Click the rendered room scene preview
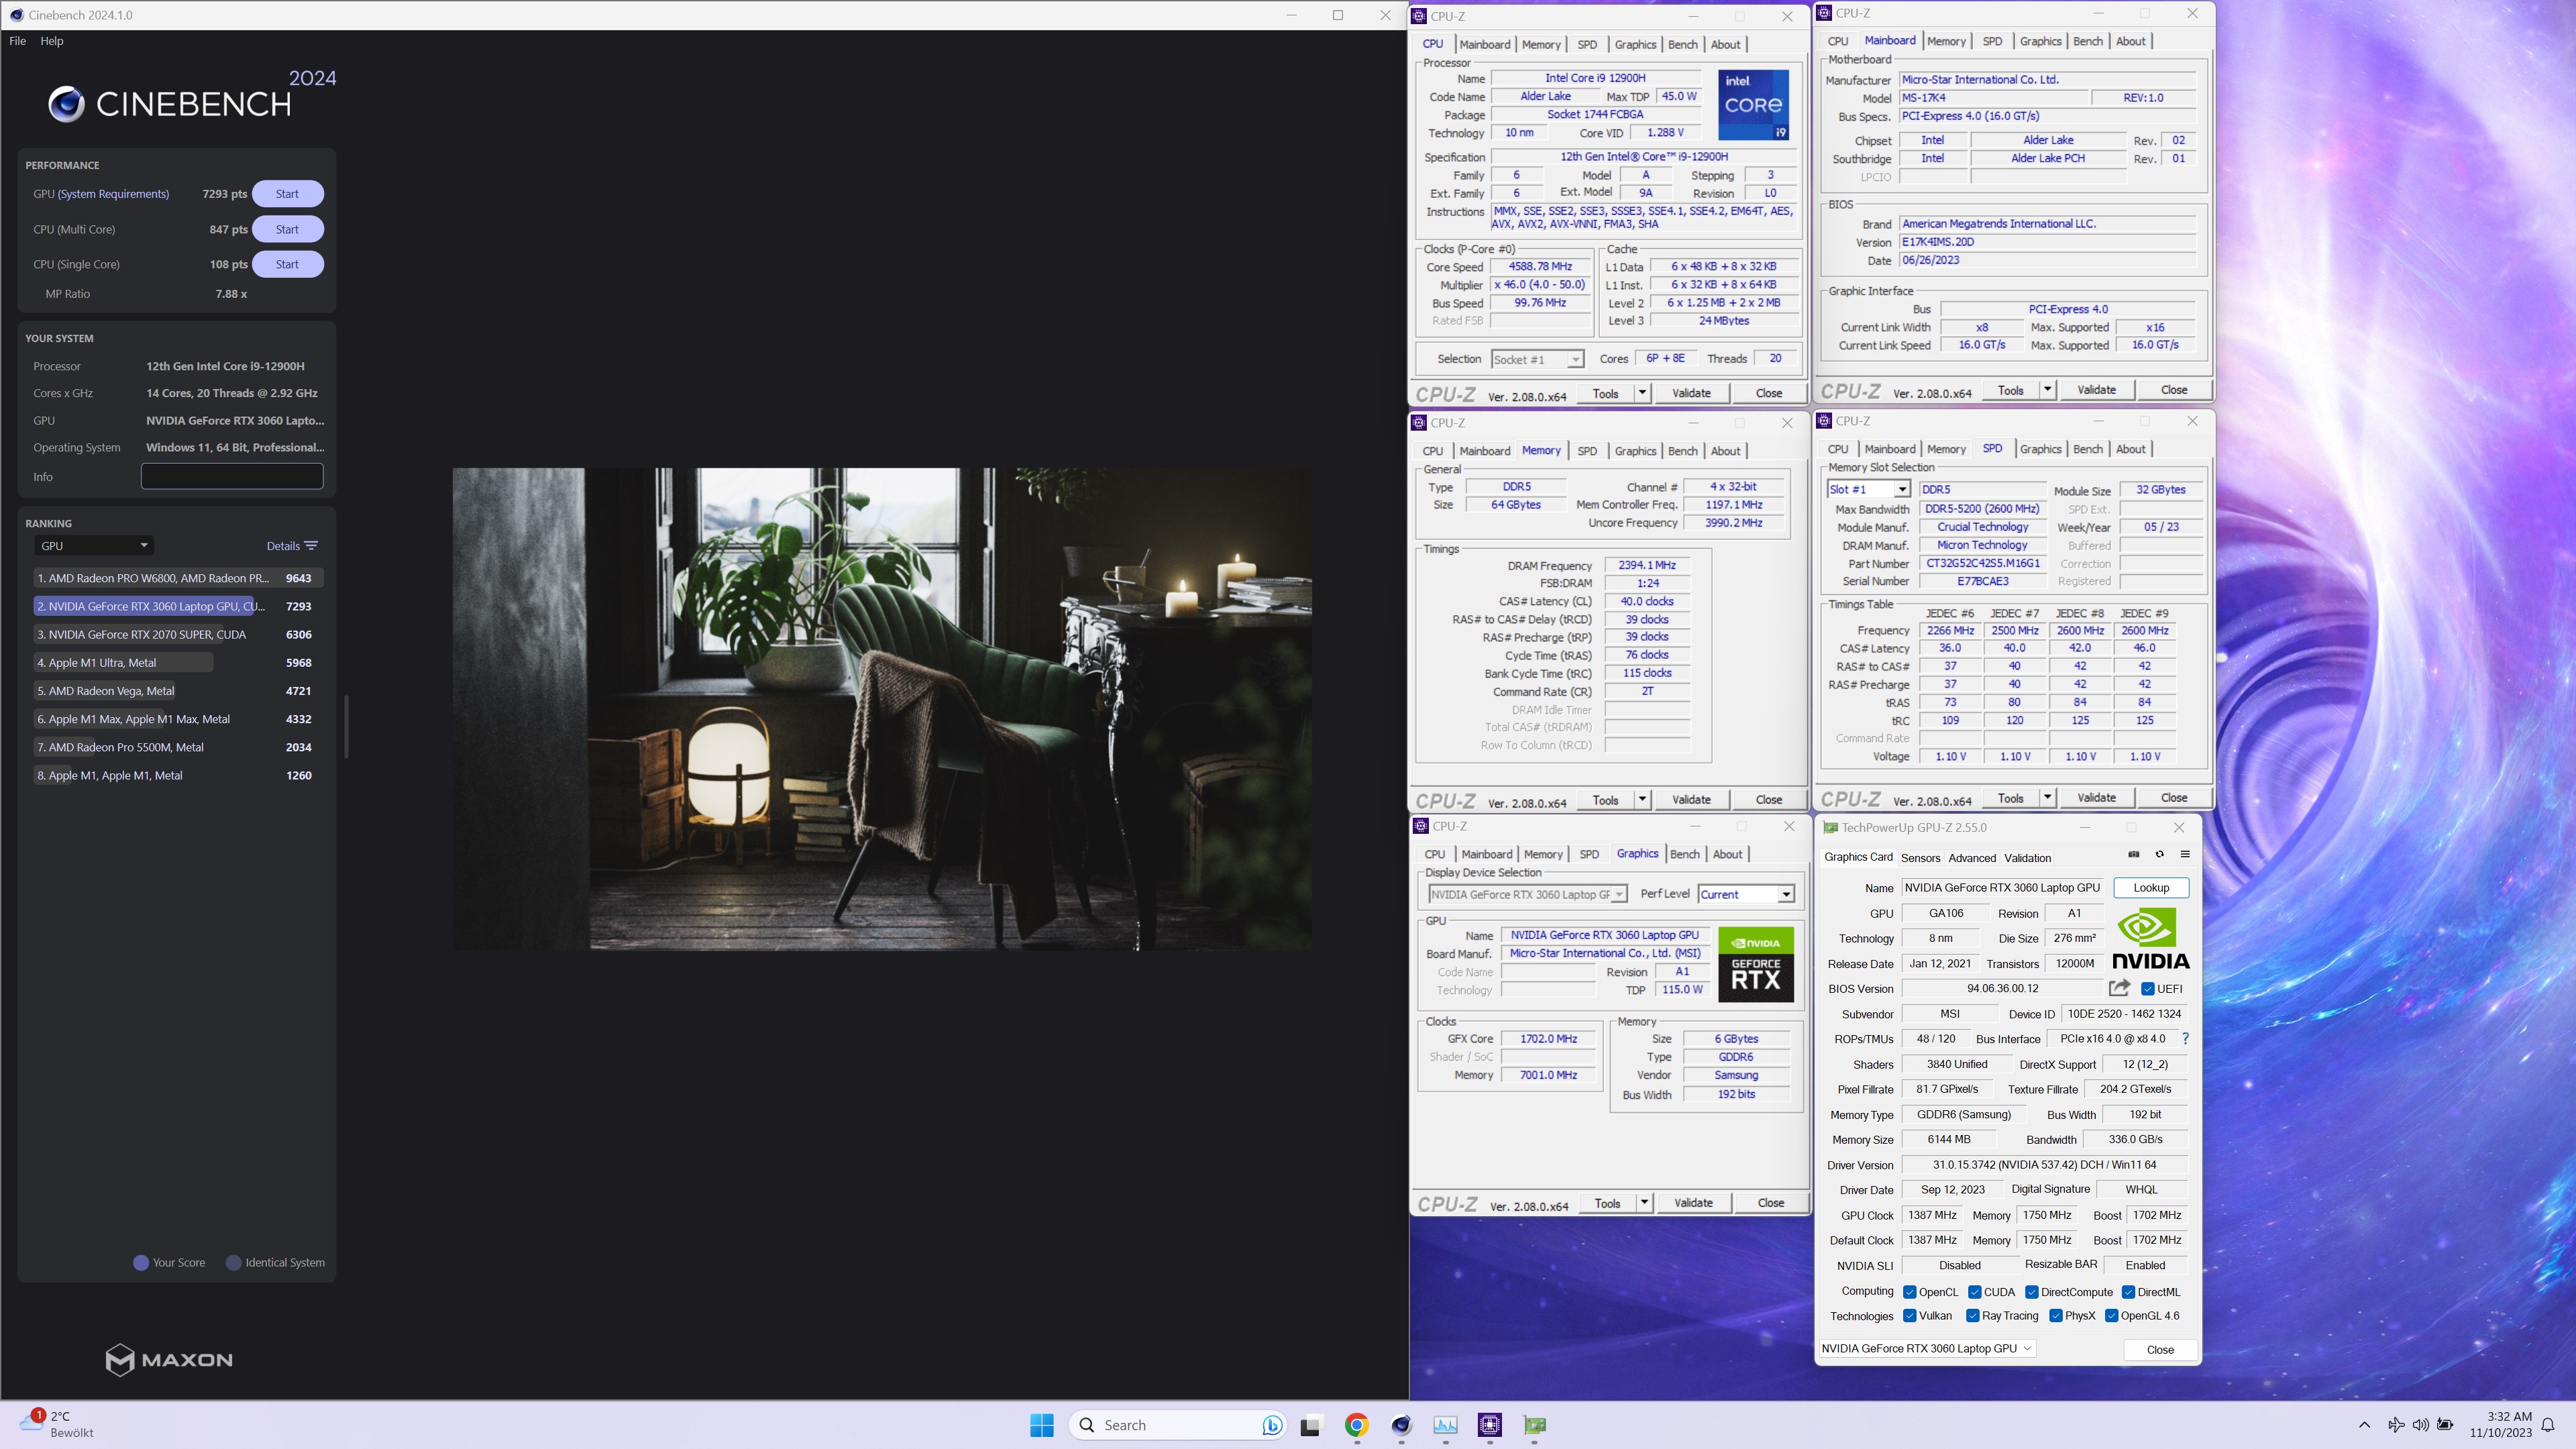Screen dimensions: 2576x1449 coord(882,709)
